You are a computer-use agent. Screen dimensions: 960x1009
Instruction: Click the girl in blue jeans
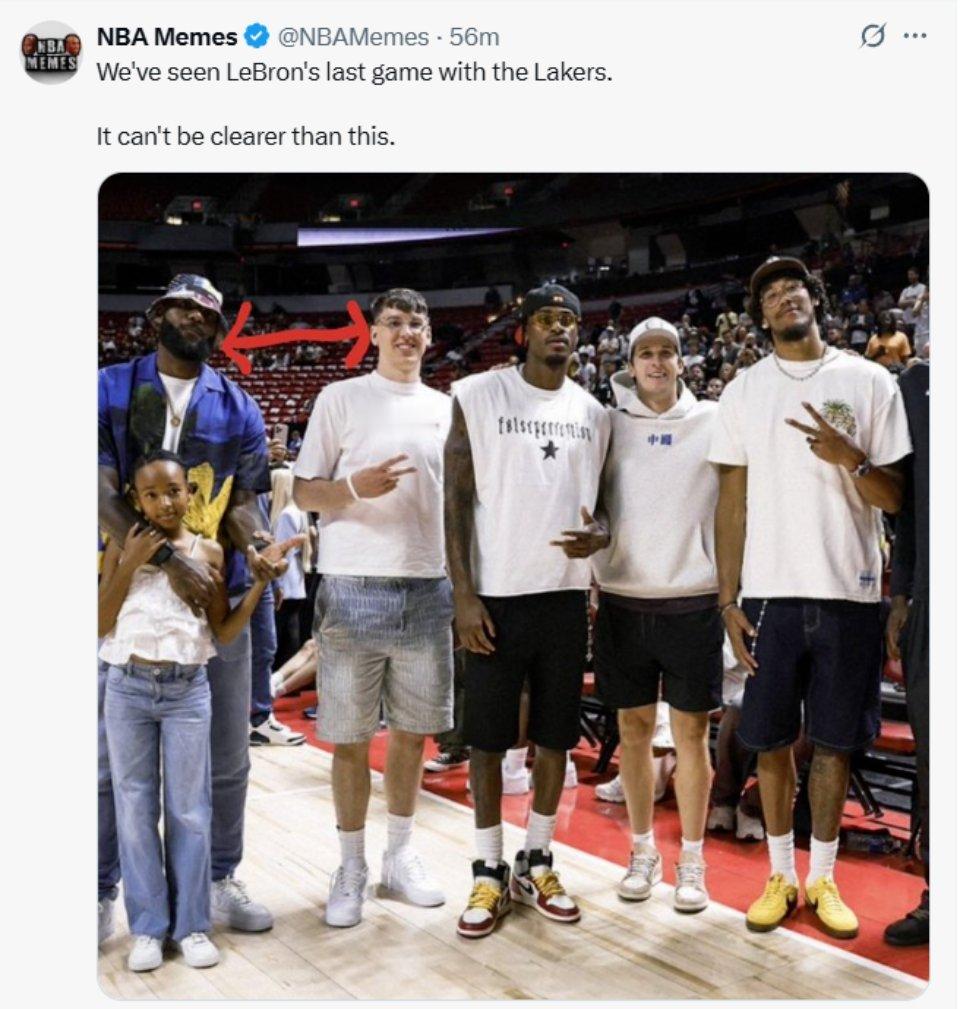161,708
